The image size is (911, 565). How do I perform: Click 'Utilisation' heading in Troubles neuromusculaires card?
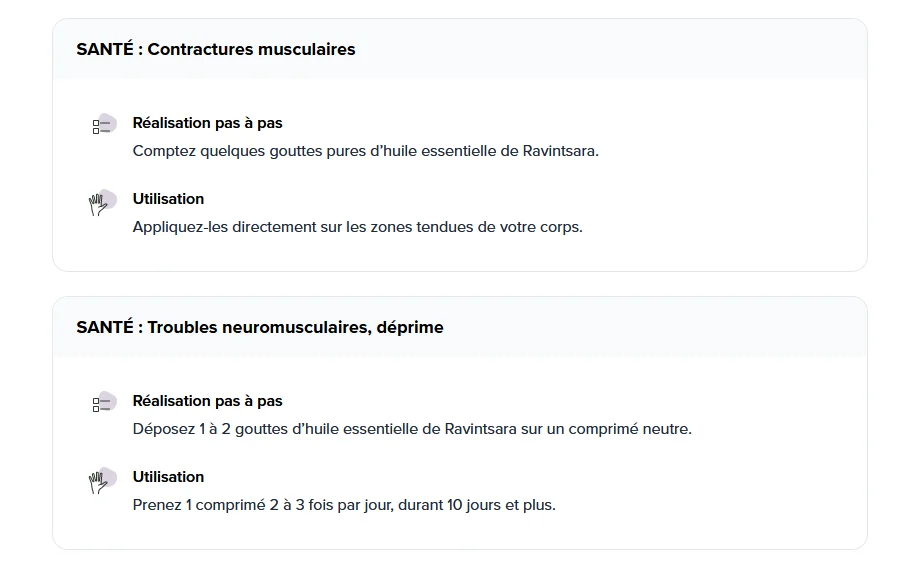tap(168, 477)
